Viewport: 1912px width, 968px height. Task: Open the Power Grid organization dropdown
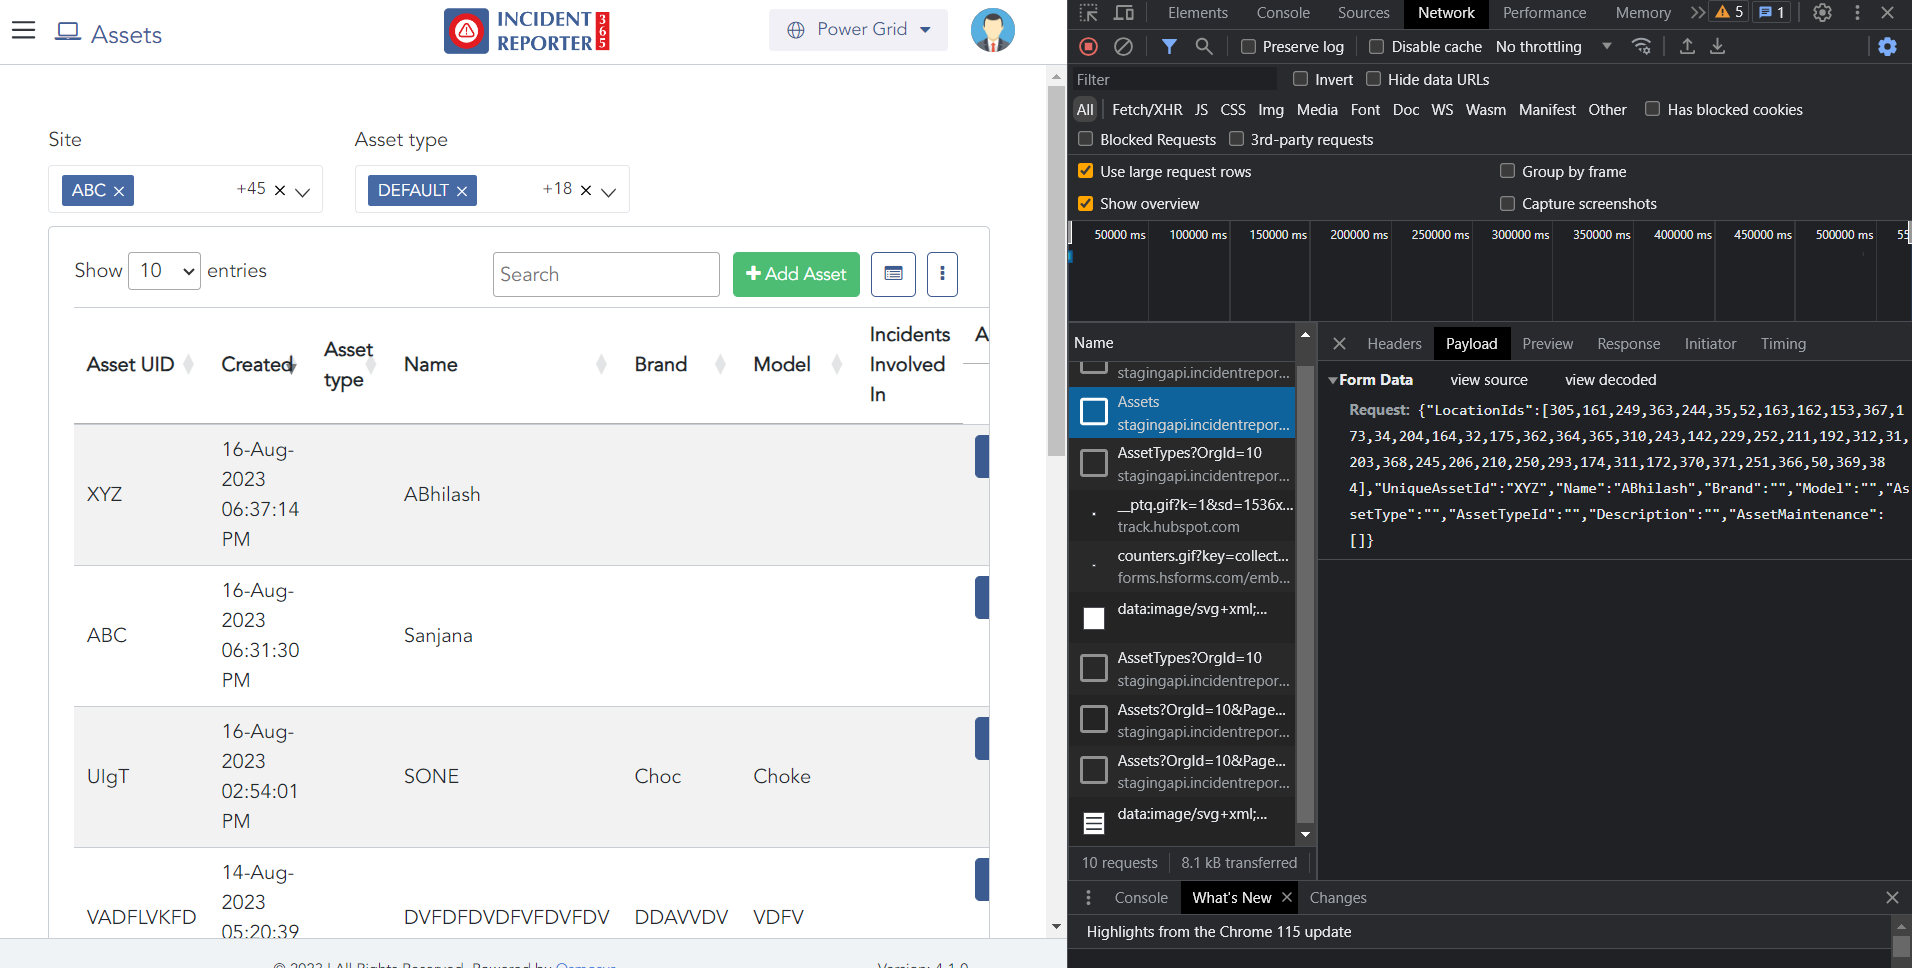(858, 30)
